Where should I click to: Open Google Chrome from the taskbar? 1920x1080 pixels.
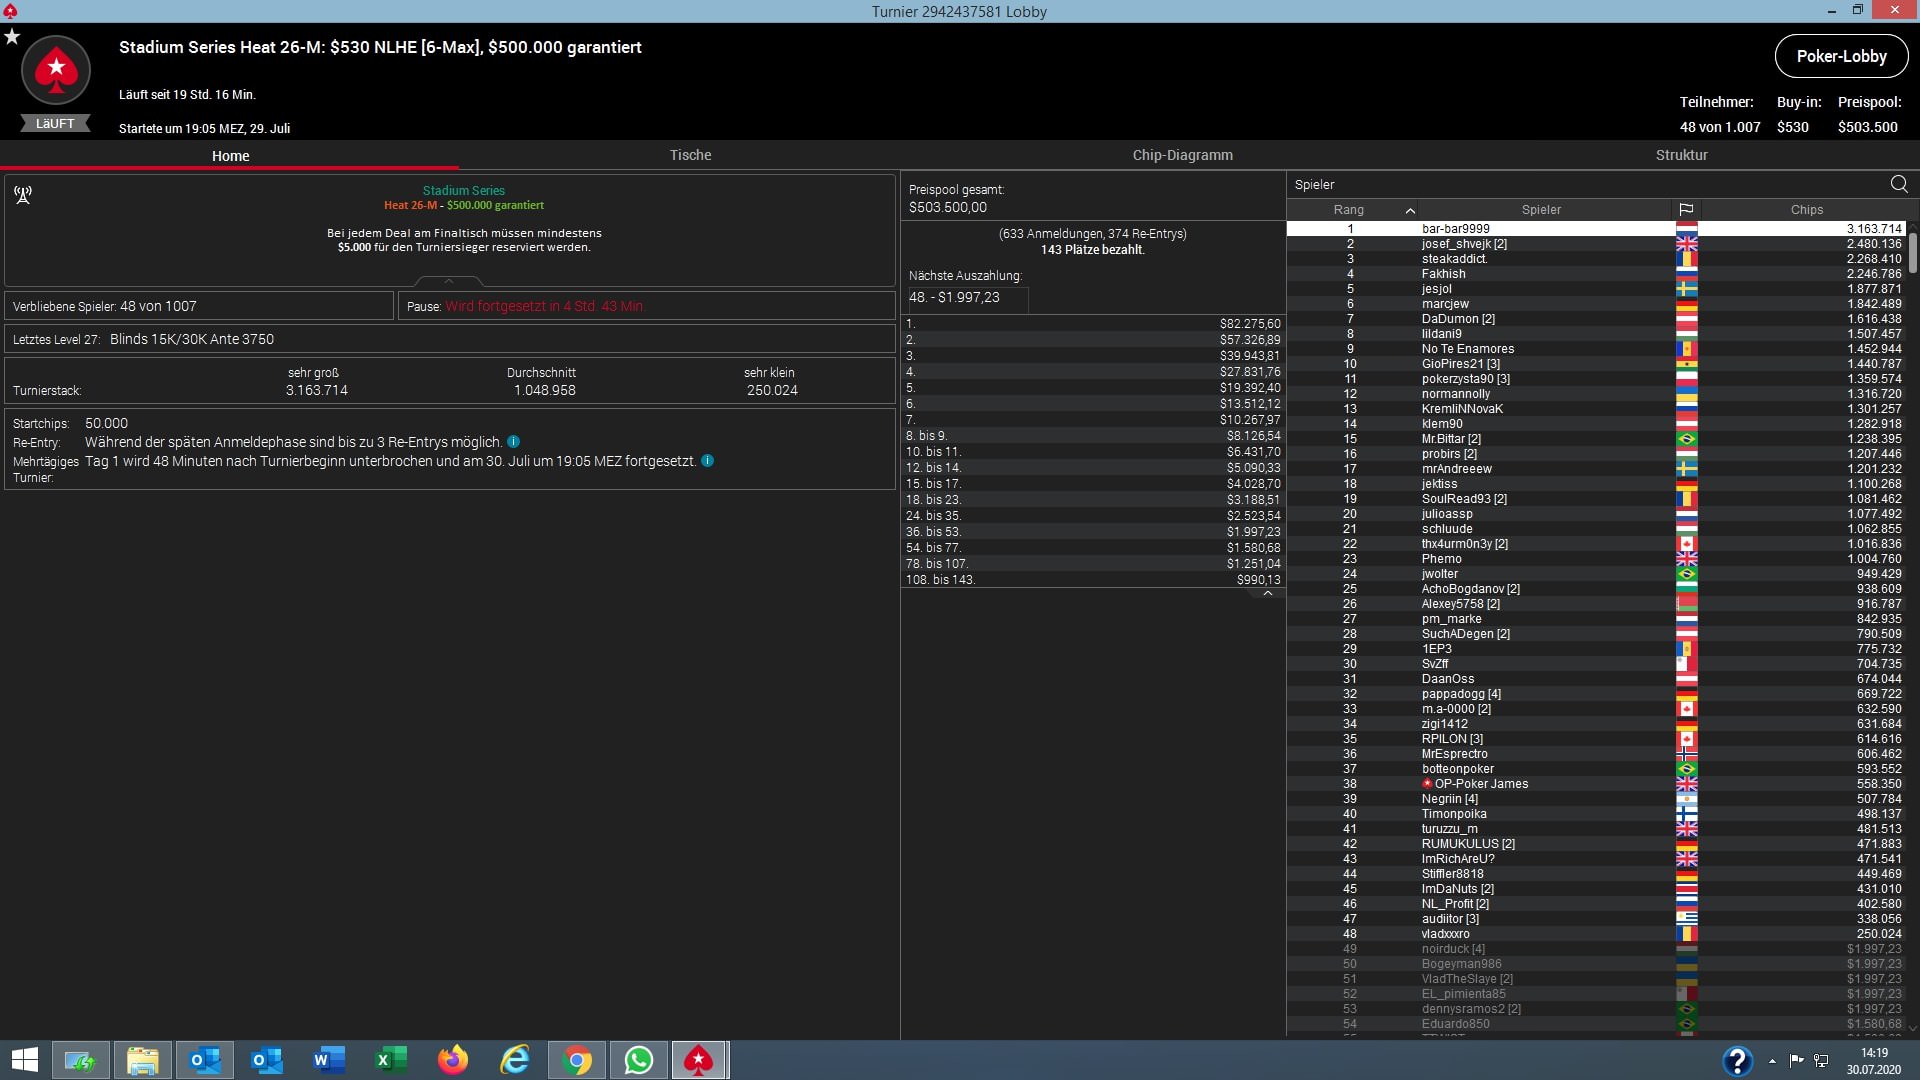click(x=577, y=1060)
